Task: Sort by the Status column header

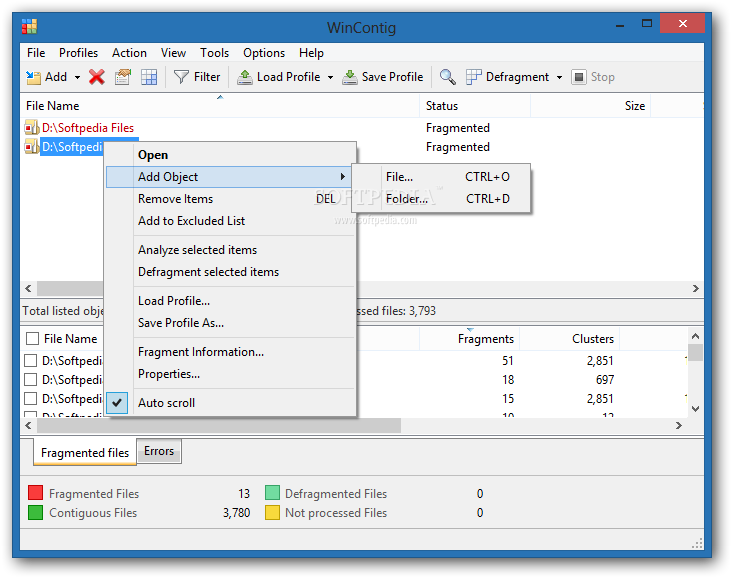Action: [x=475, y=106]
